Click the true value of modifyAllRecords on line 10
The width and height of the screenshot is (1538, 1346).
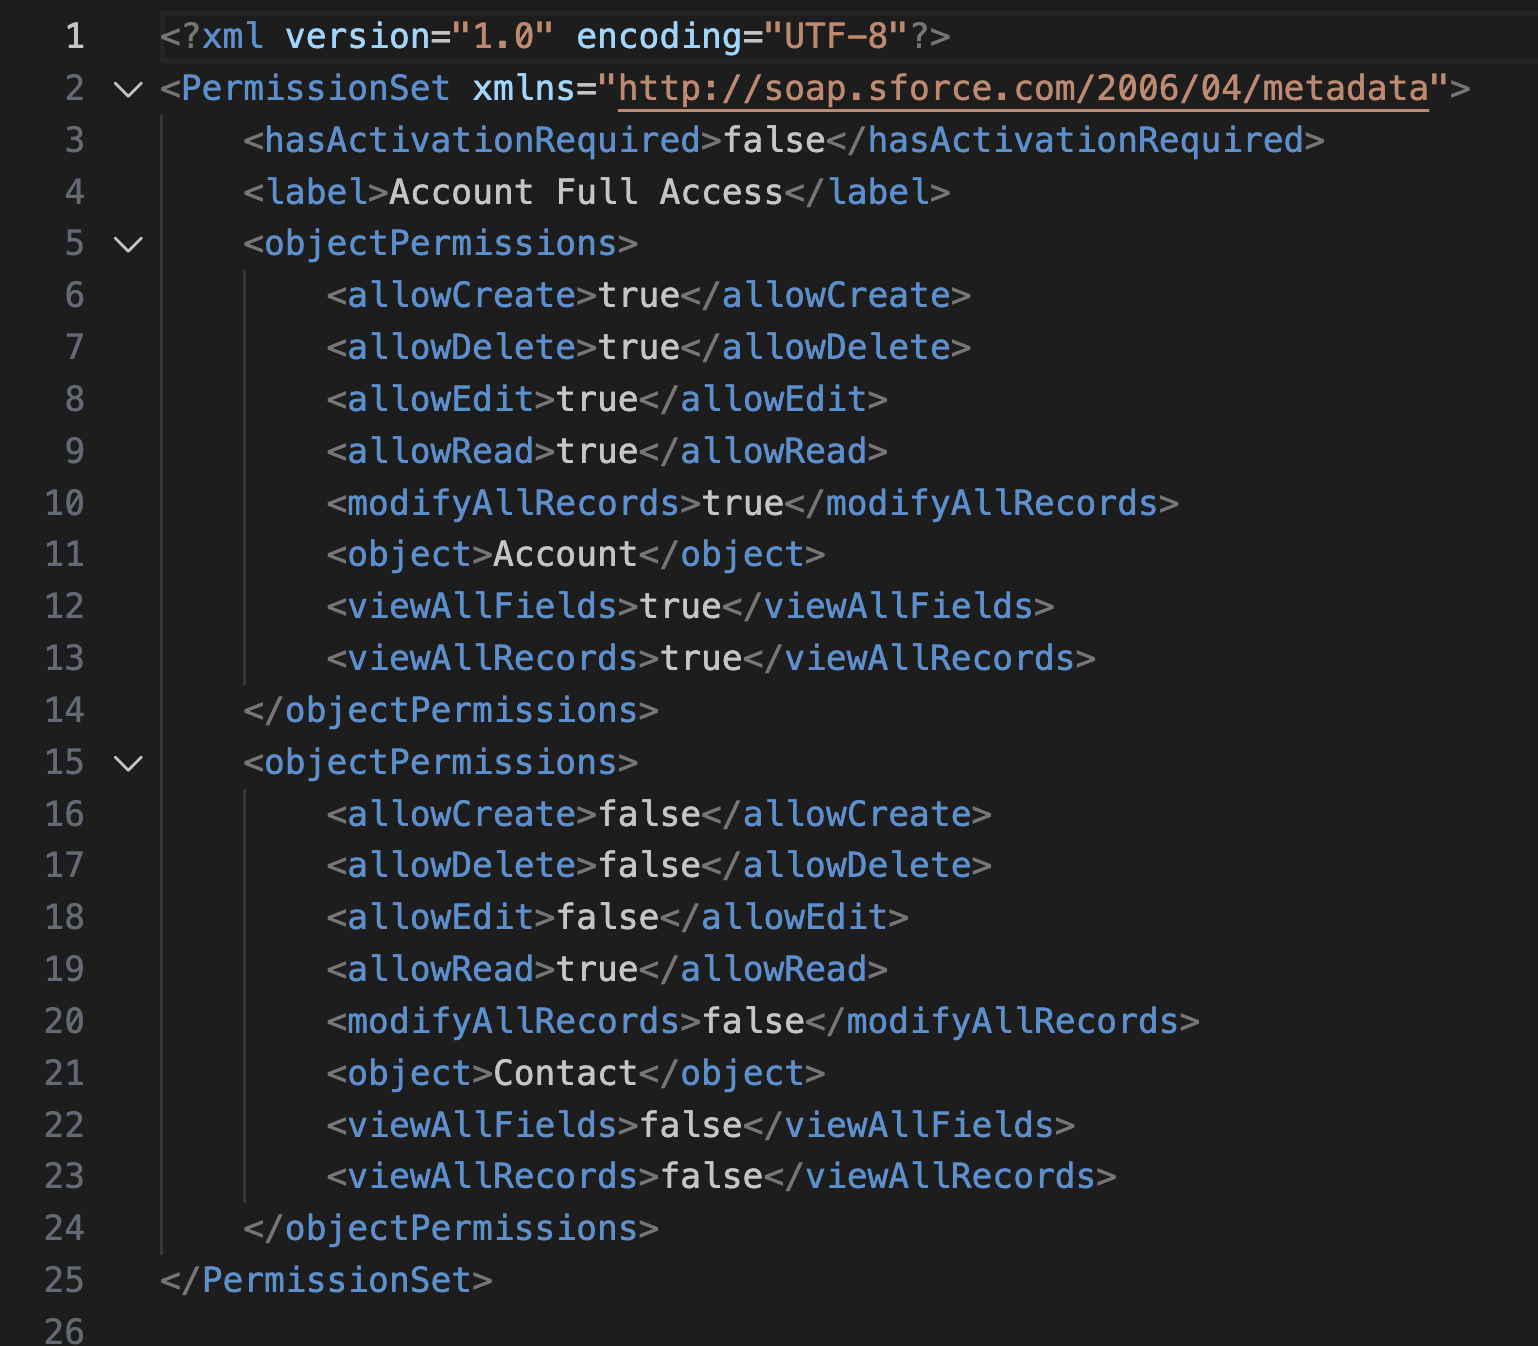point(743,503)
